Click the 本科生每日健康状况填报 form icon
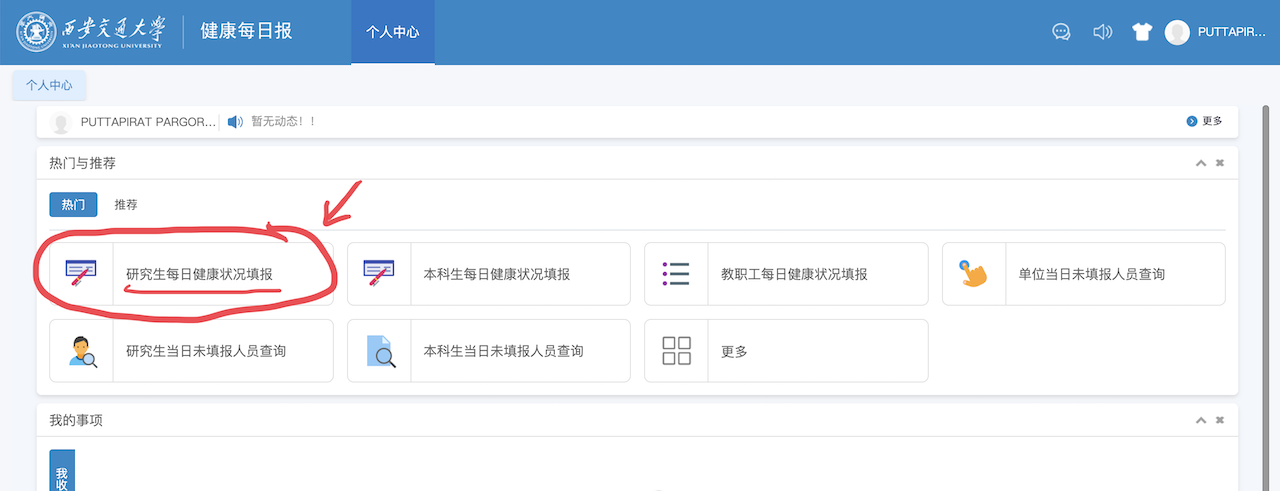 click(x=379, y=273)
